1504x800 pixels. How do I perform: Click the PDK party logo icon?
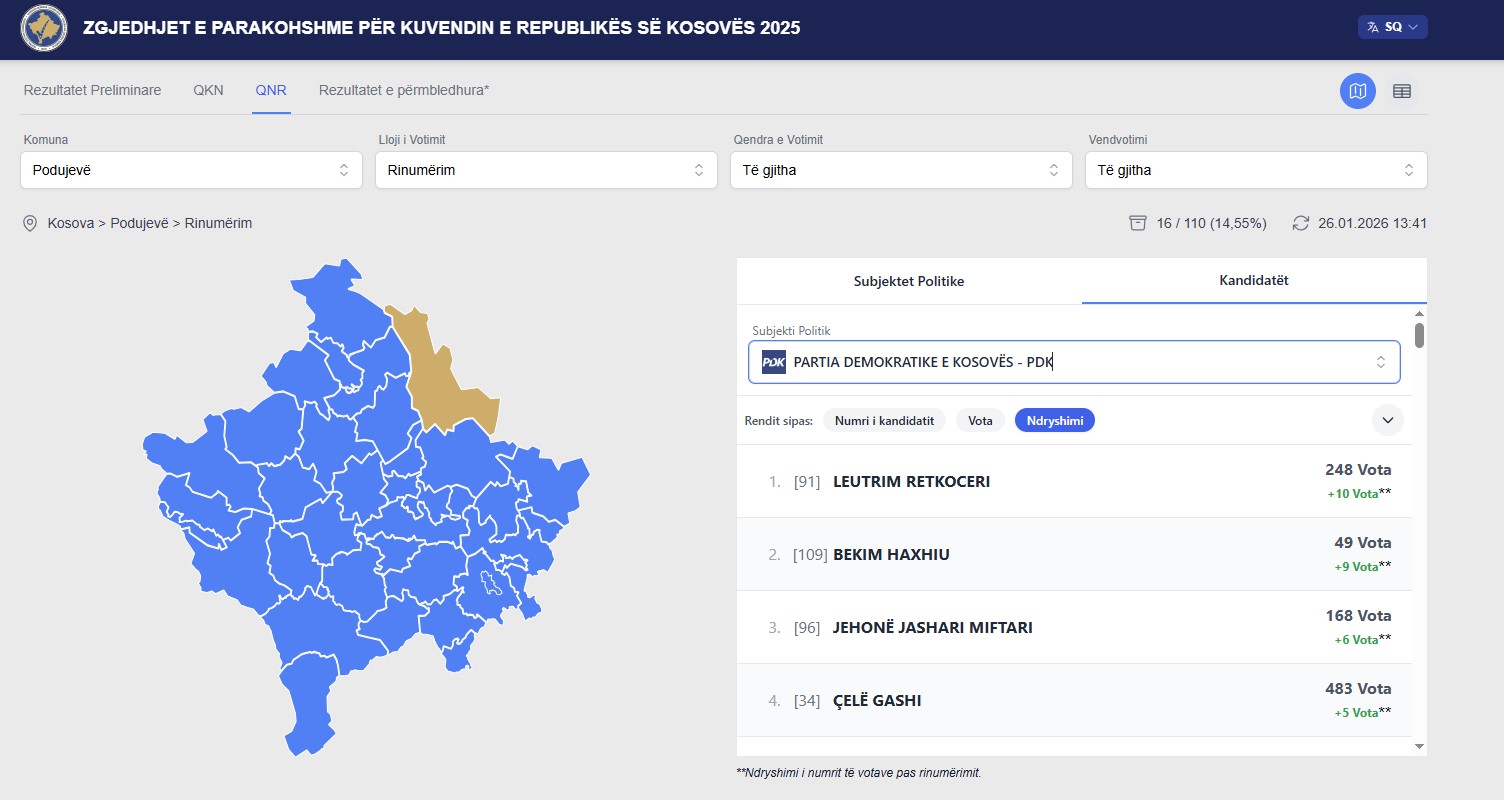773,362
